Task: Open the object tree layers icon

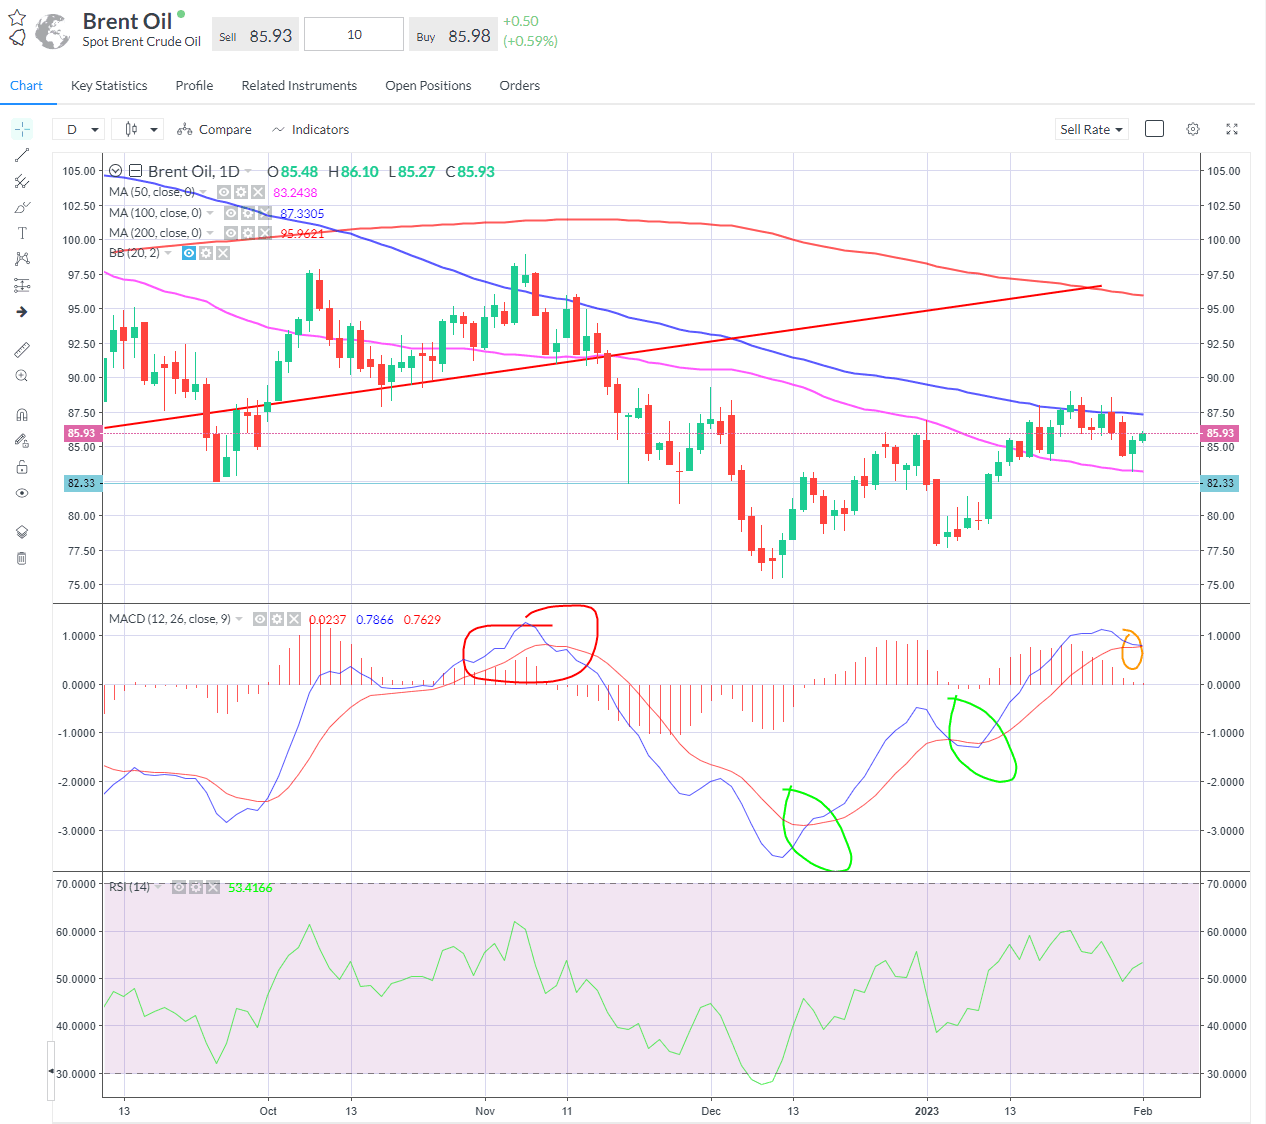Action: click(22, 532)
